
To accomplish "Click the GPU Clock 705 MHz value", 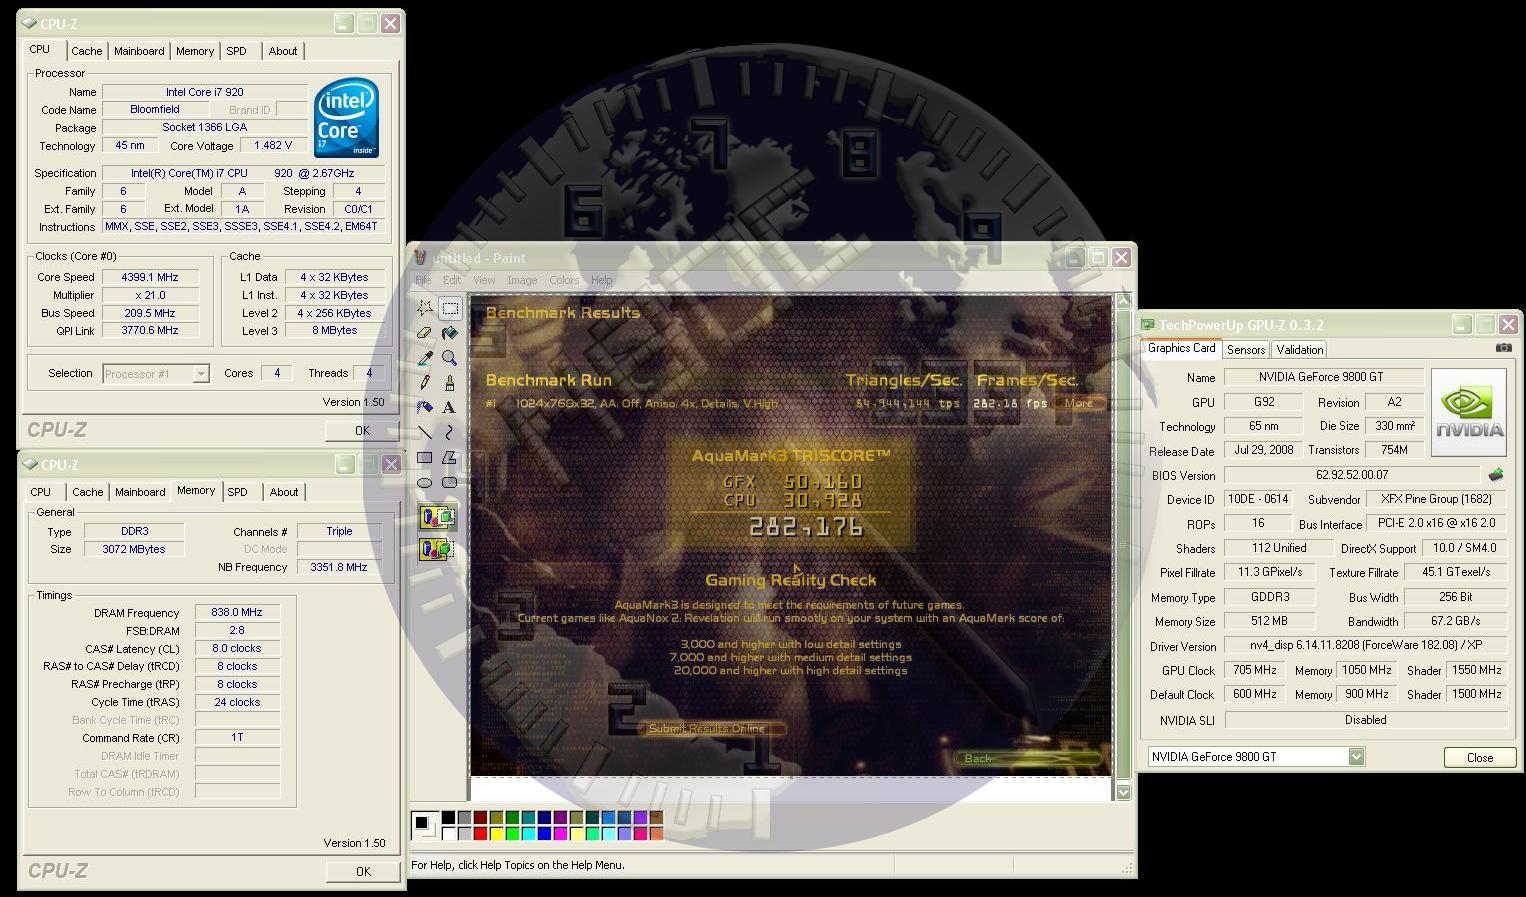I will click(1254, 671).
